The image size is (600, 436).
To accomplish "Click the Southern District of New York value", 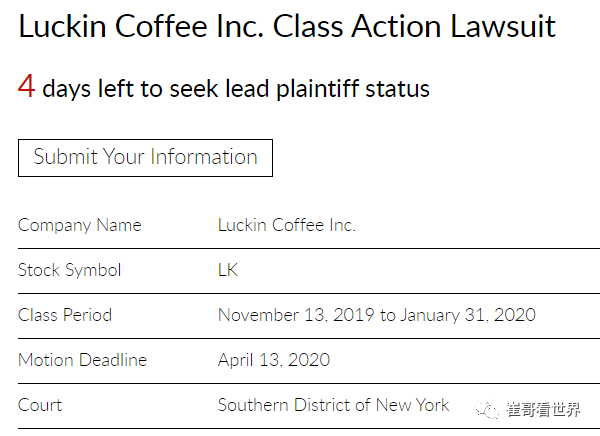I will (334, 405).
